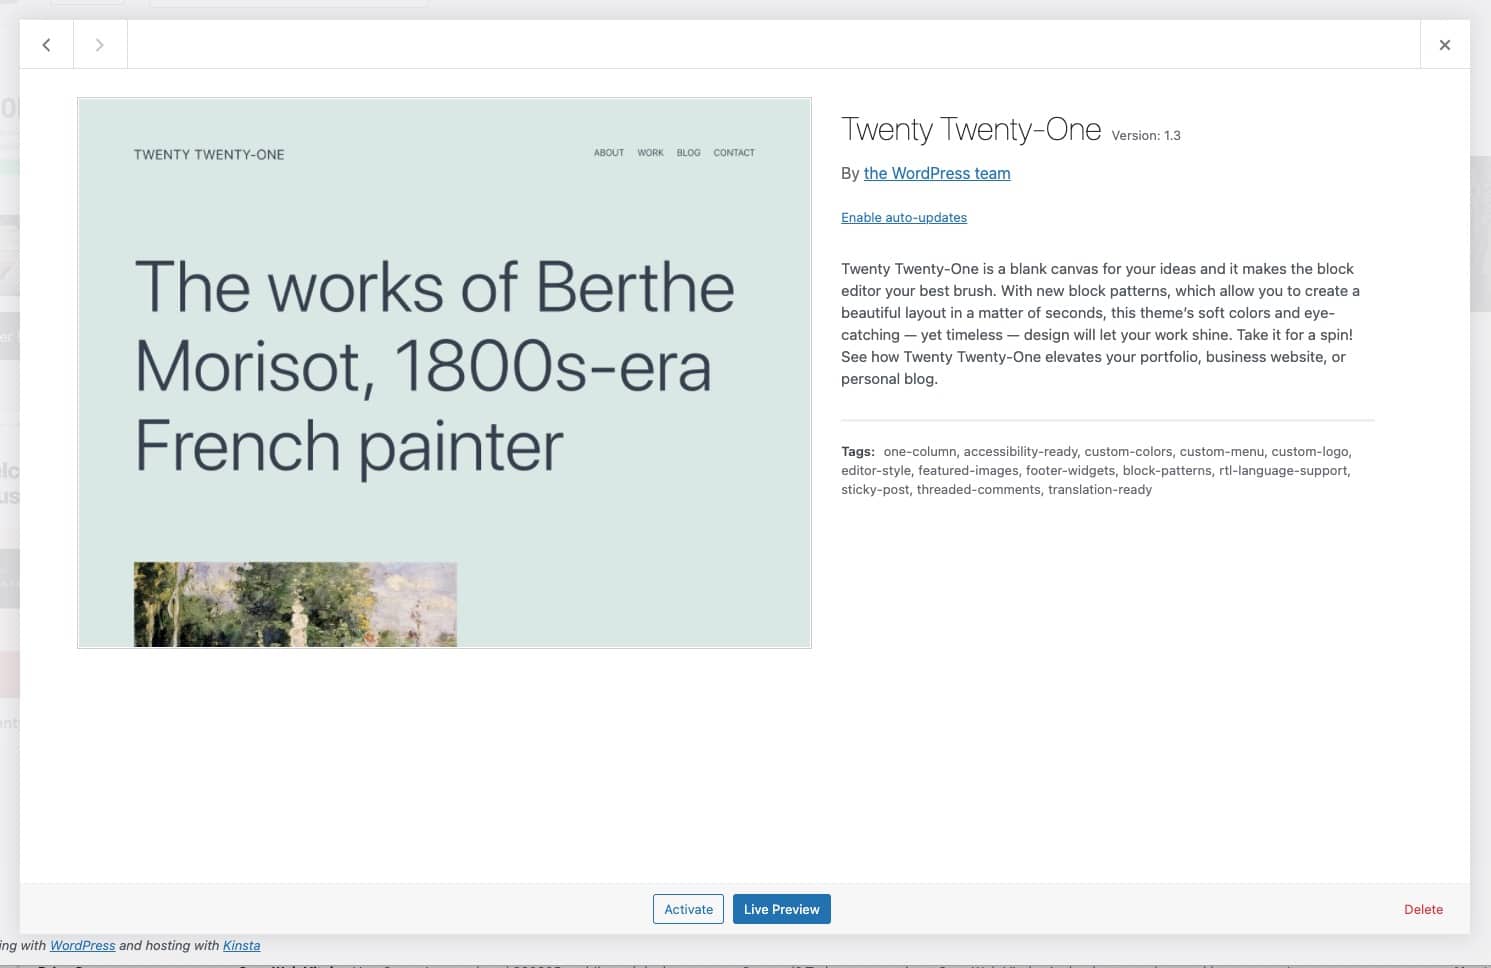1491x968 pixels.
Task: Open CONTACT in the preview menu
Action: tap(733, 152)
